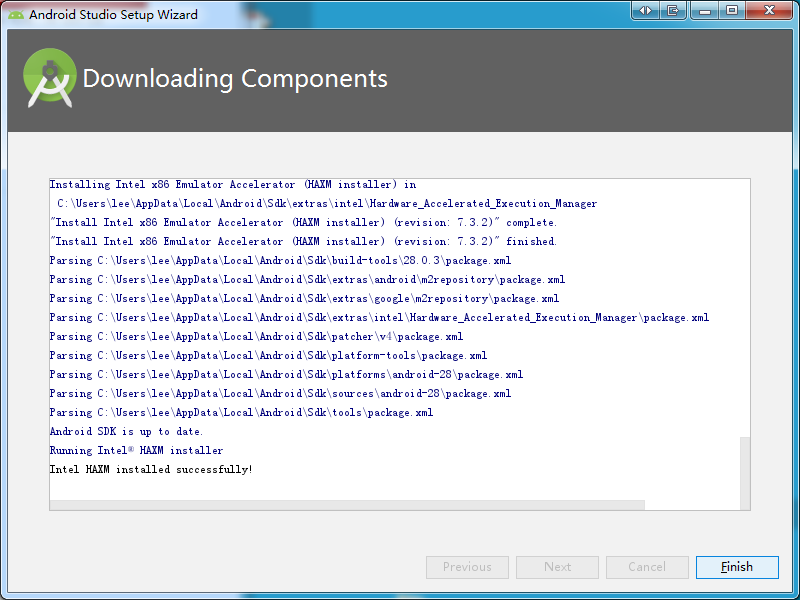Image resolution: width=800 pixels, height=600 pixels.
Task: Click the line 'Intel HAXM installed successfully!'
Action: (151, 469)
